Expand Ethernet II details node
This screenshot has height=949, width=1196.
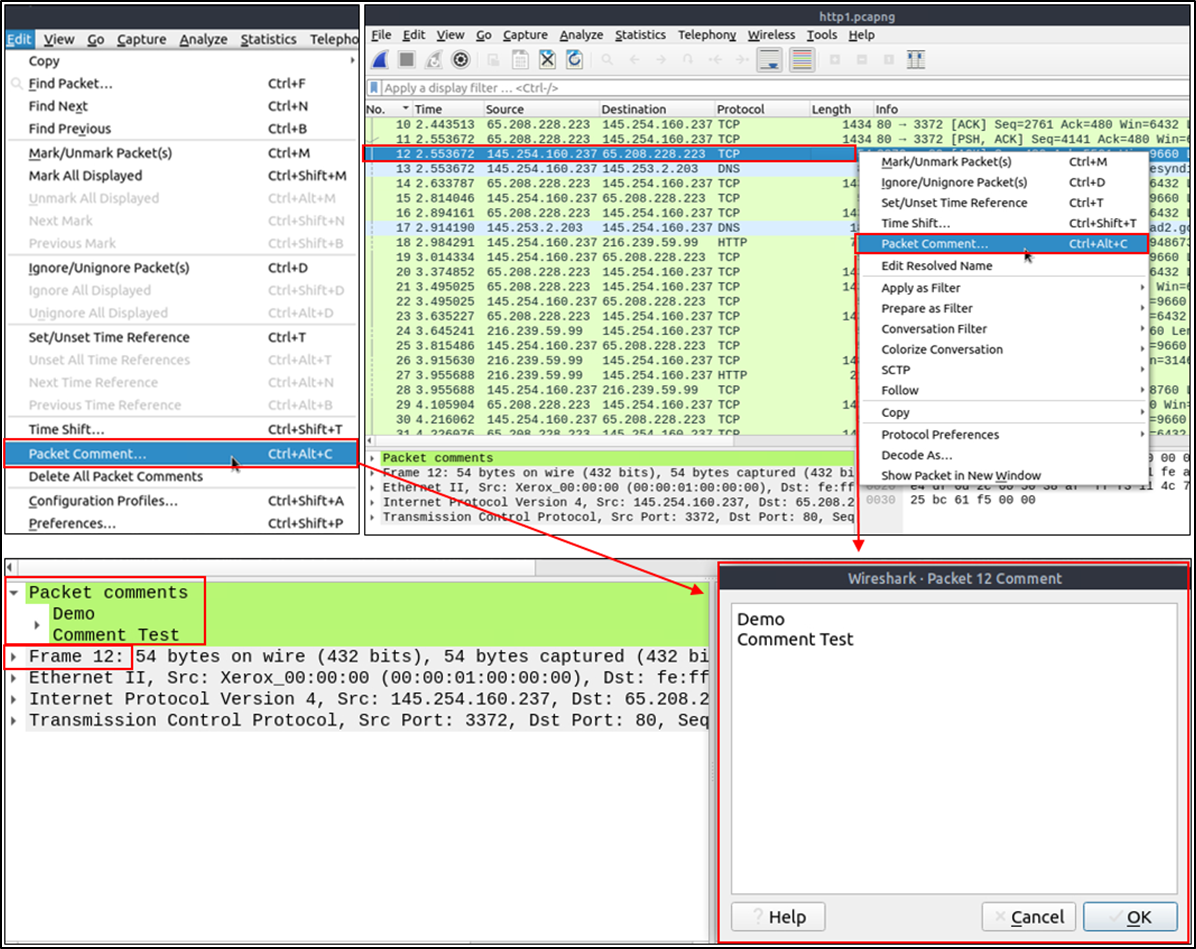[x=14, y=677]
